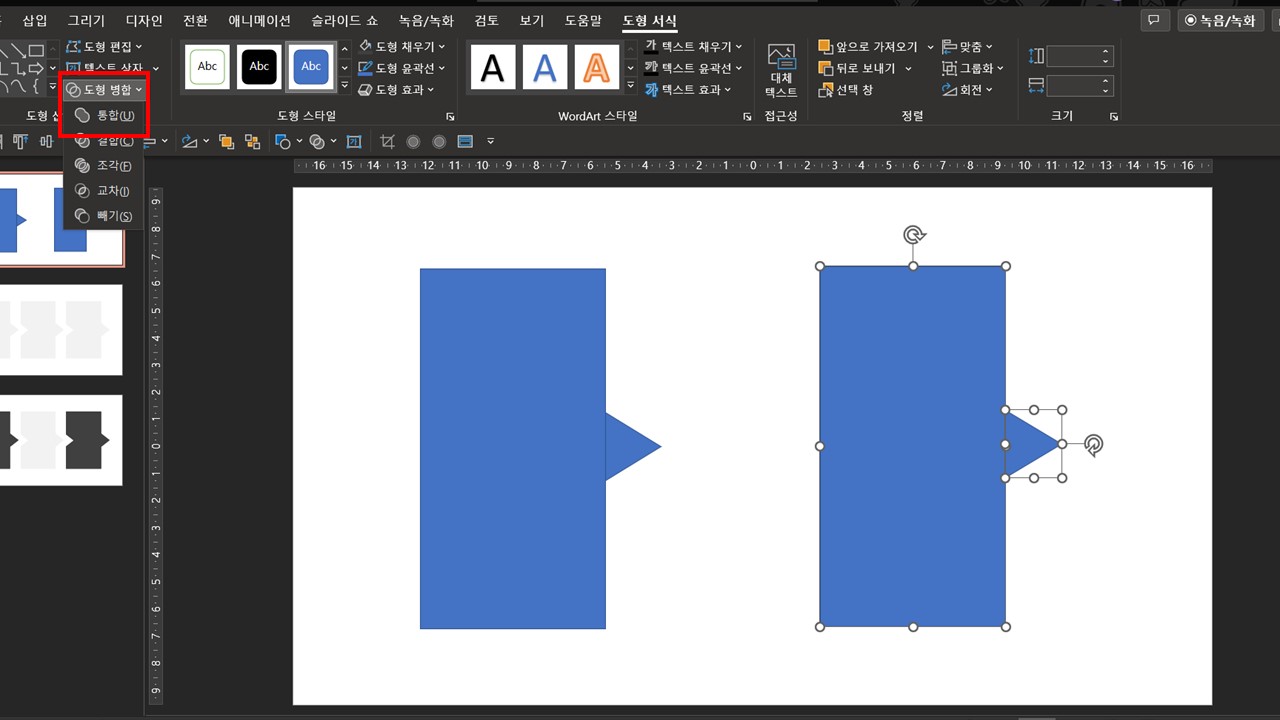The image size is (1280, 720).
Task: Open the 슬라이드 쇼 tab
Action: 345,20
